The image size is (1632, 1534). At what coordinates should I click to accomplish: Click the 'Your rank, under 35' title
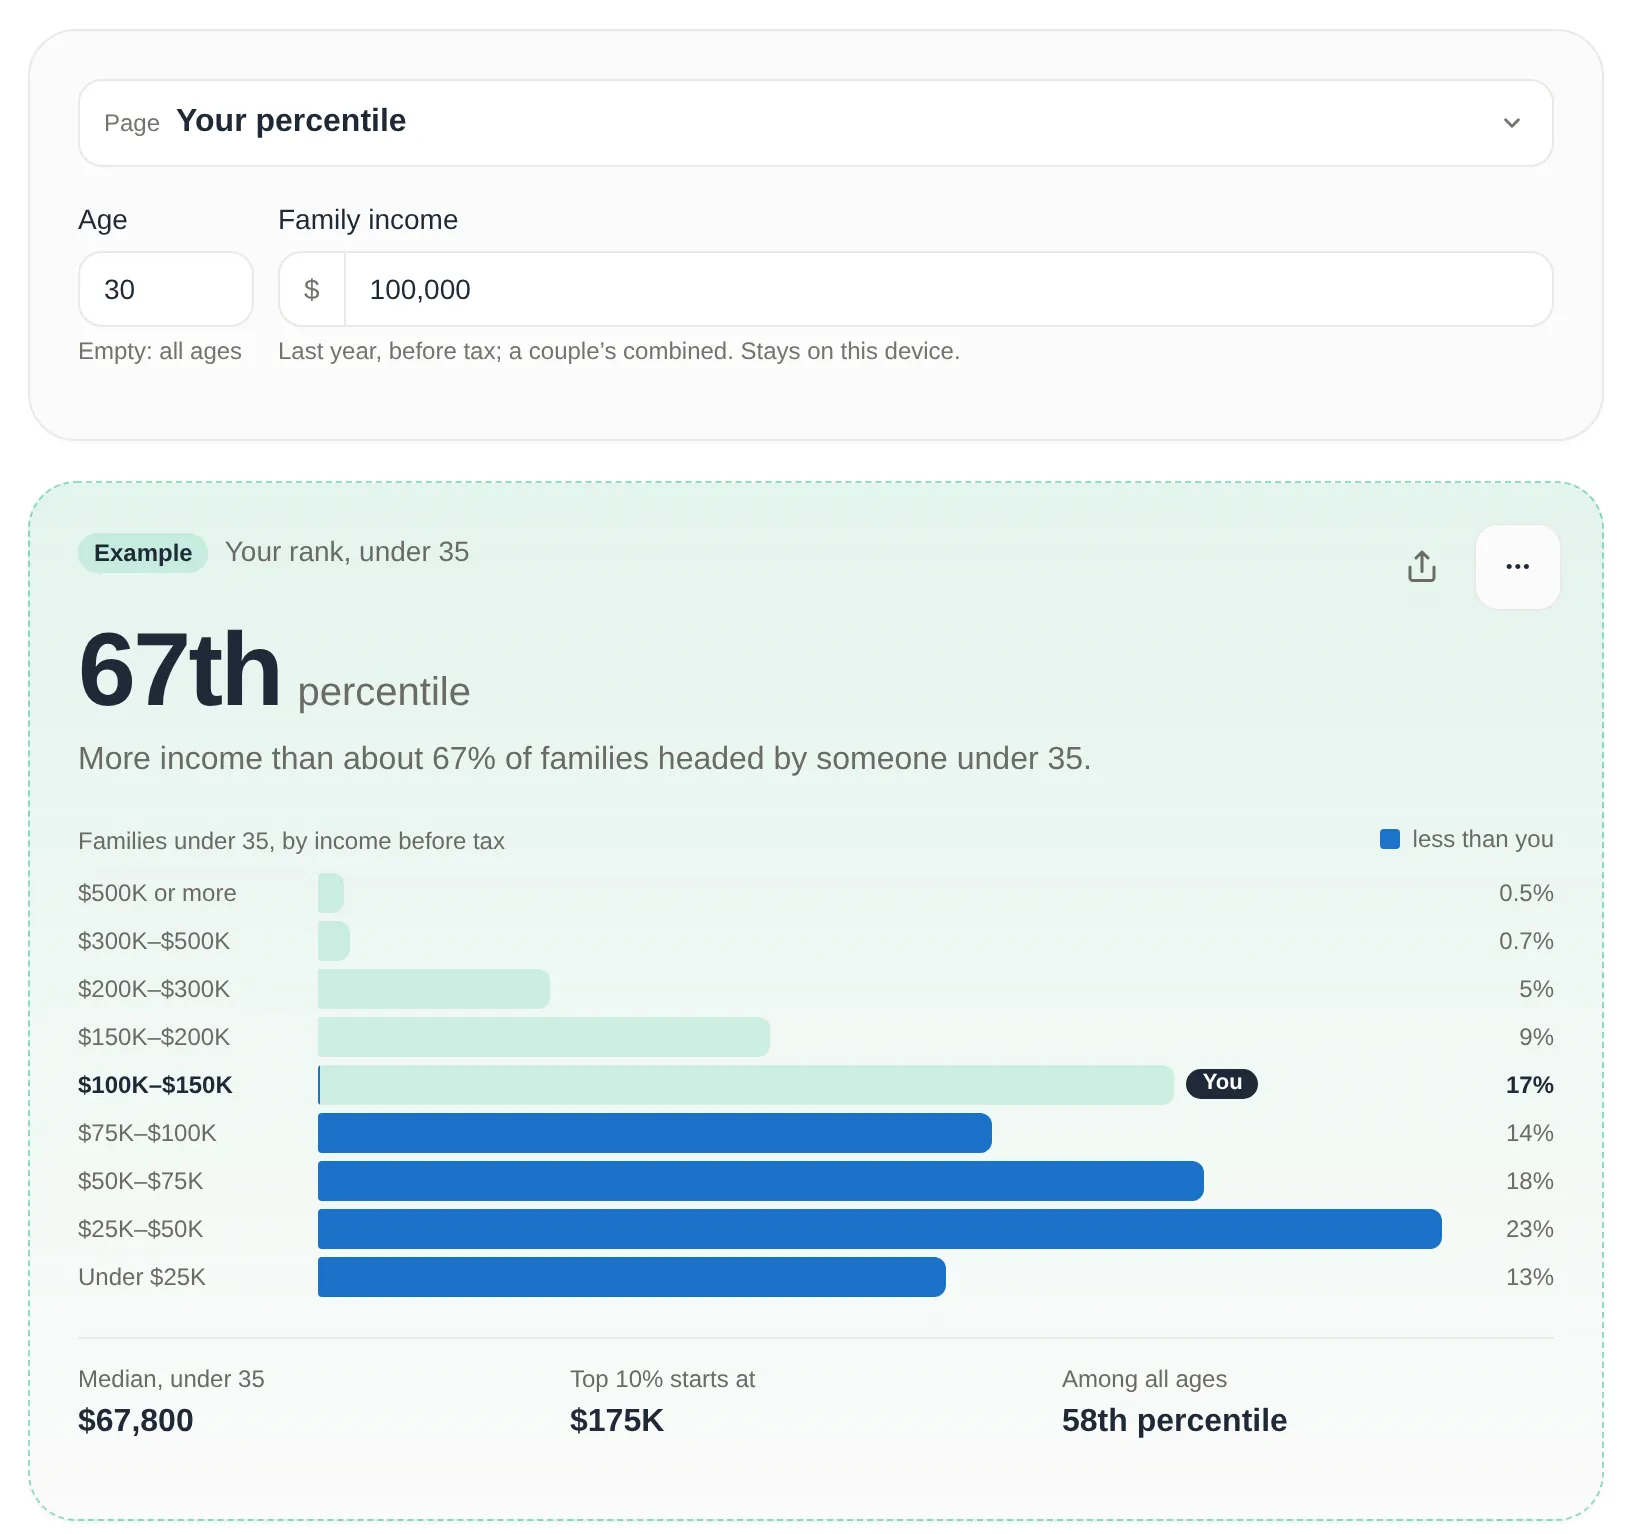[x=347, y=552]
